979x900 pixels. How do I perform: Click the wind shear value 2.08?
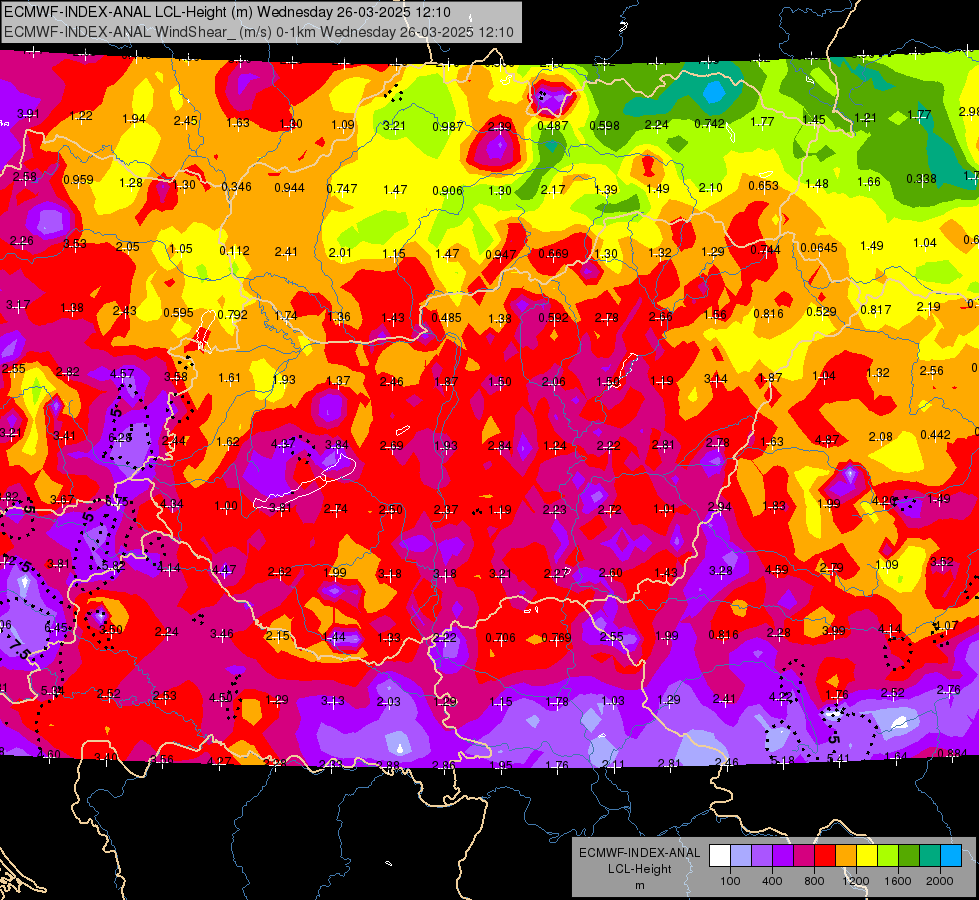[x=880, y=437]
